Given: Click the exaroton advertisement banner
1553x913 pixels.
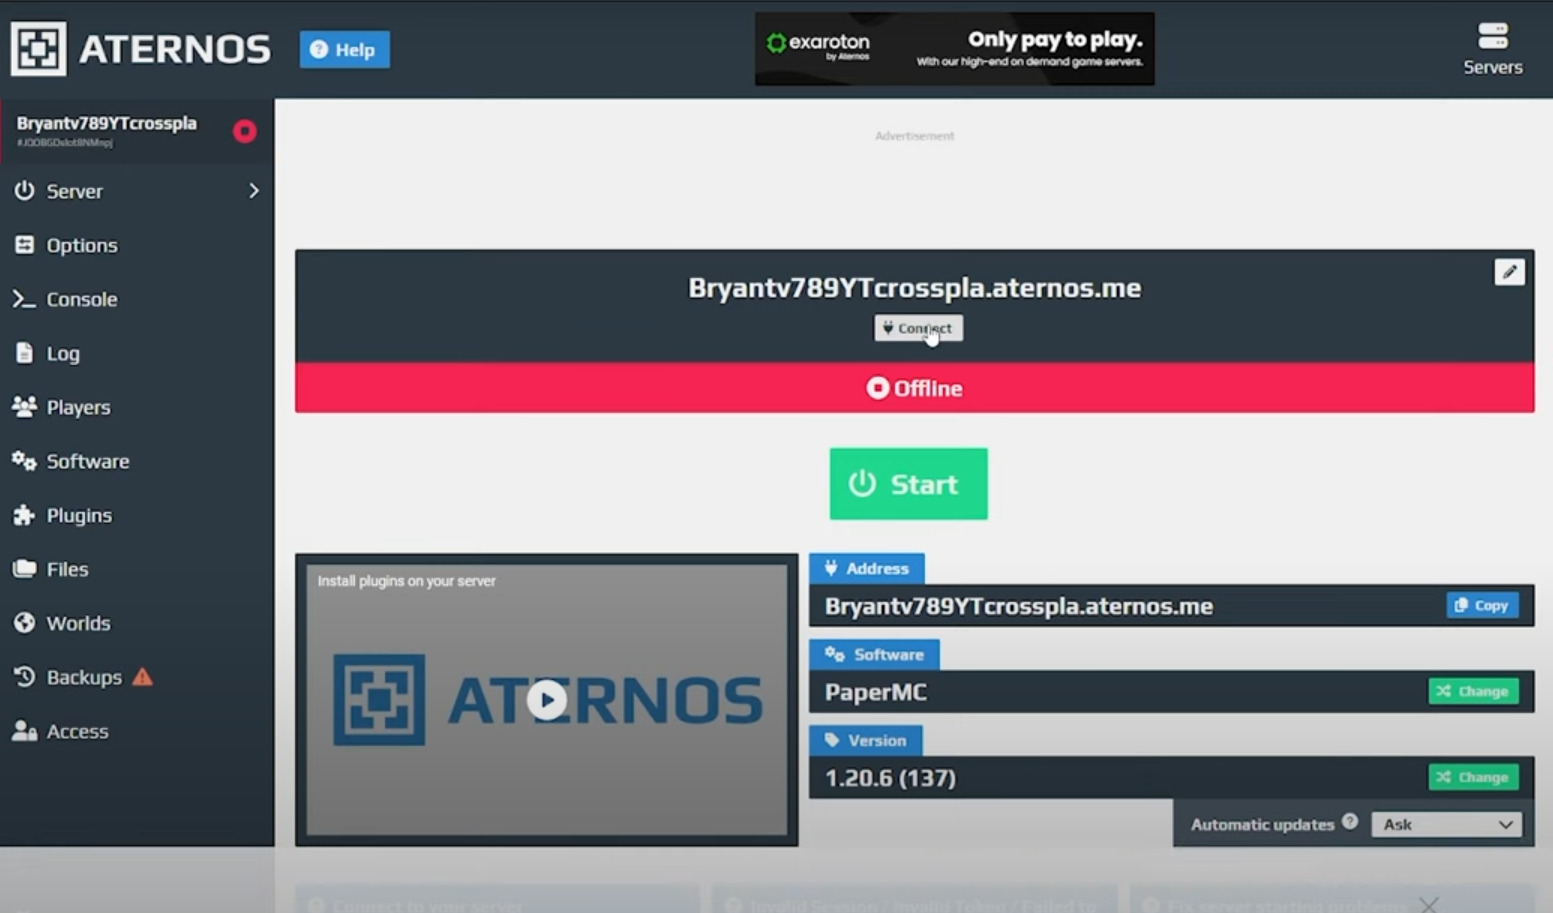Looking at the screenshot, I should (x=954, y=48).
